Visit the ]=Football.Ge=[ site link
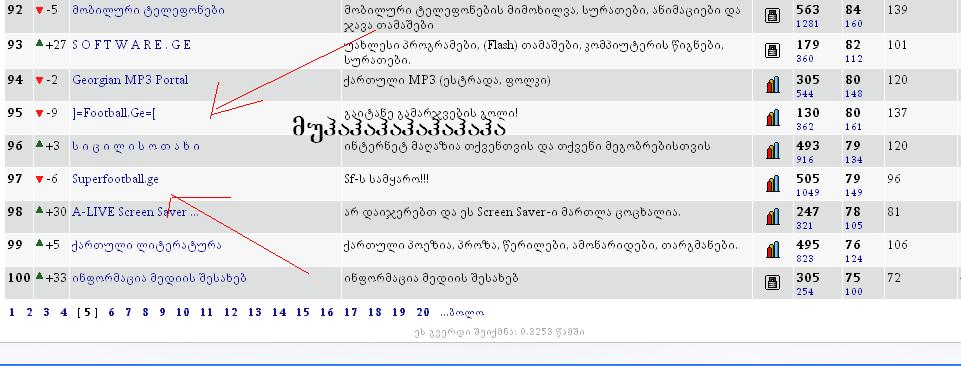The width and height of the screenshot is (961, 366). pos(114,113)
